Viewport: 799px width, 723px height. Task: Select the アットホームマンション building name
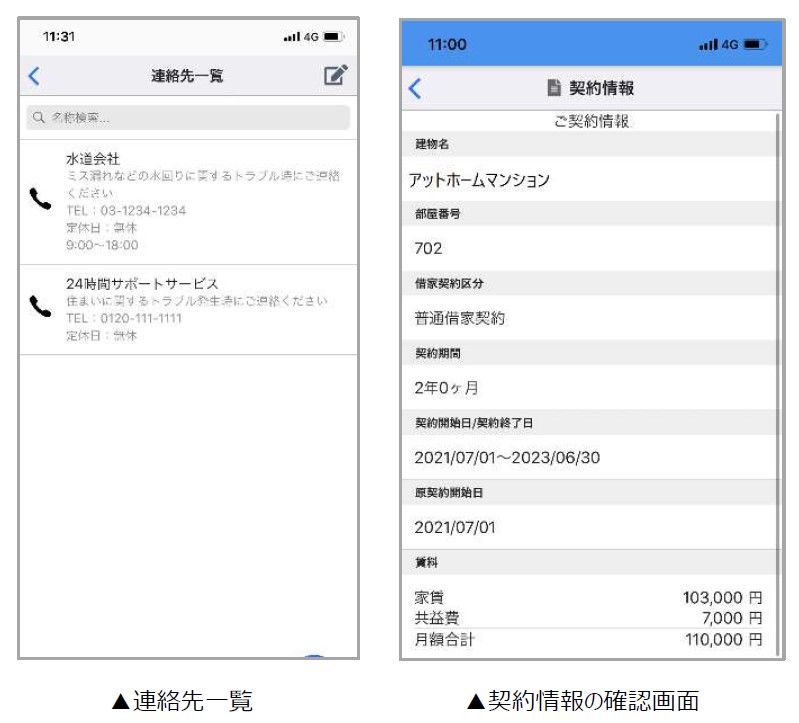(x=480, y=179)
